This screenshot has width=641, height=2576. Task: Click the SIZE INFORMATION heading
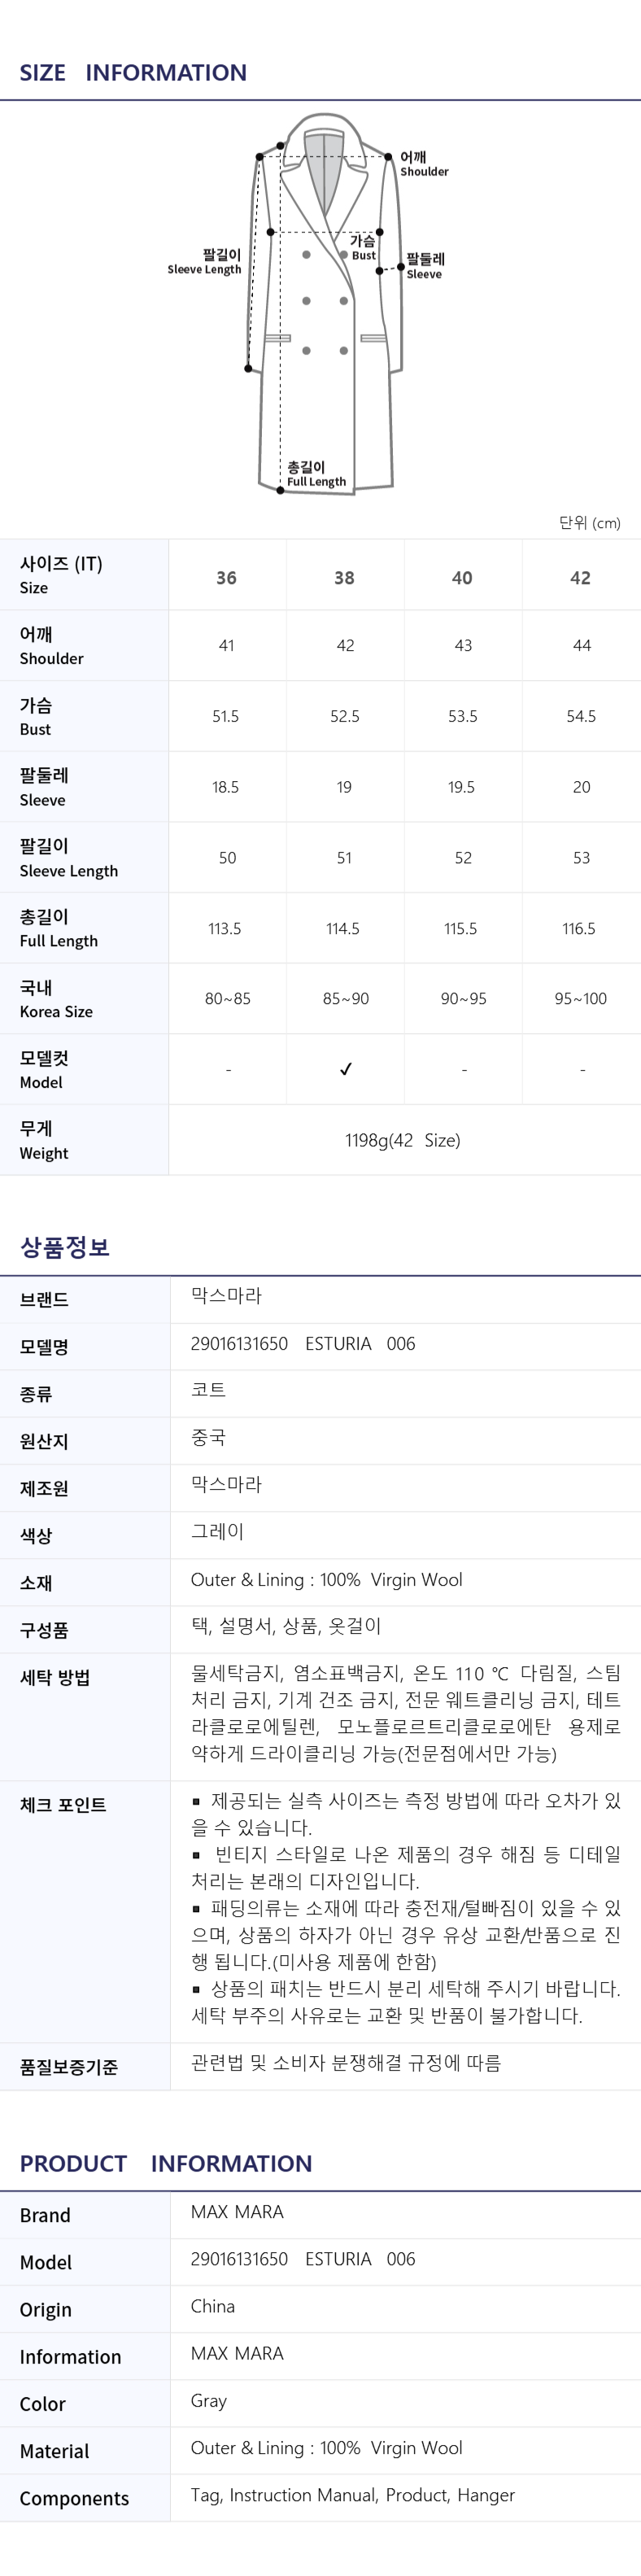[133, 72]
